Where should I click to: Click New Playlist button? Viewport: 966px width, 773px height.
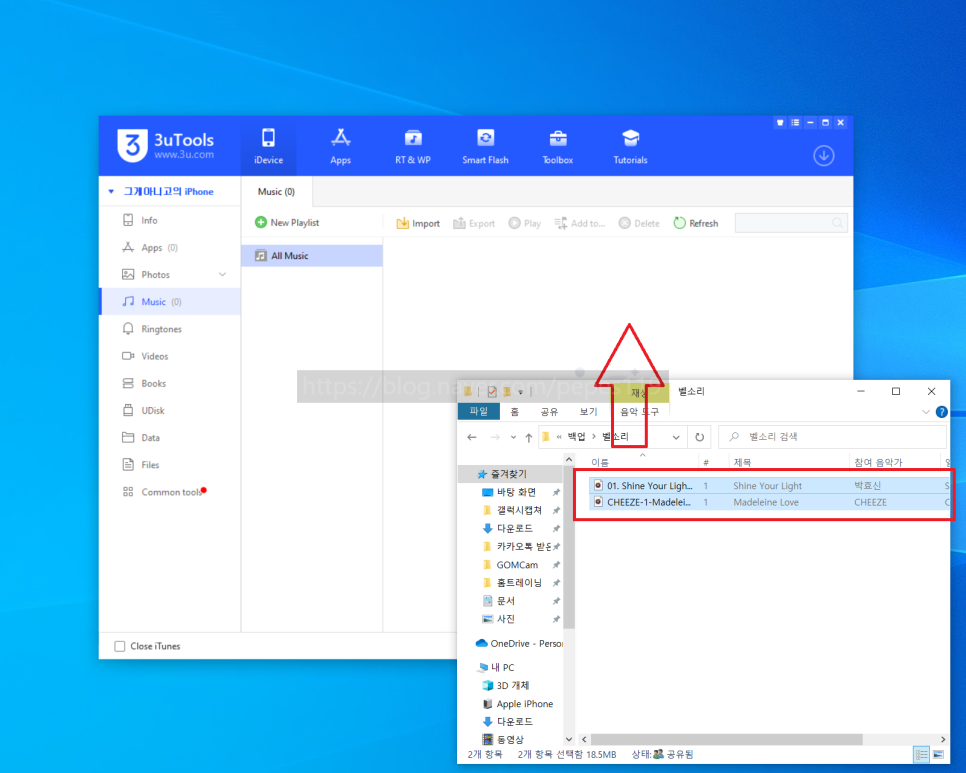coord(287,222)
